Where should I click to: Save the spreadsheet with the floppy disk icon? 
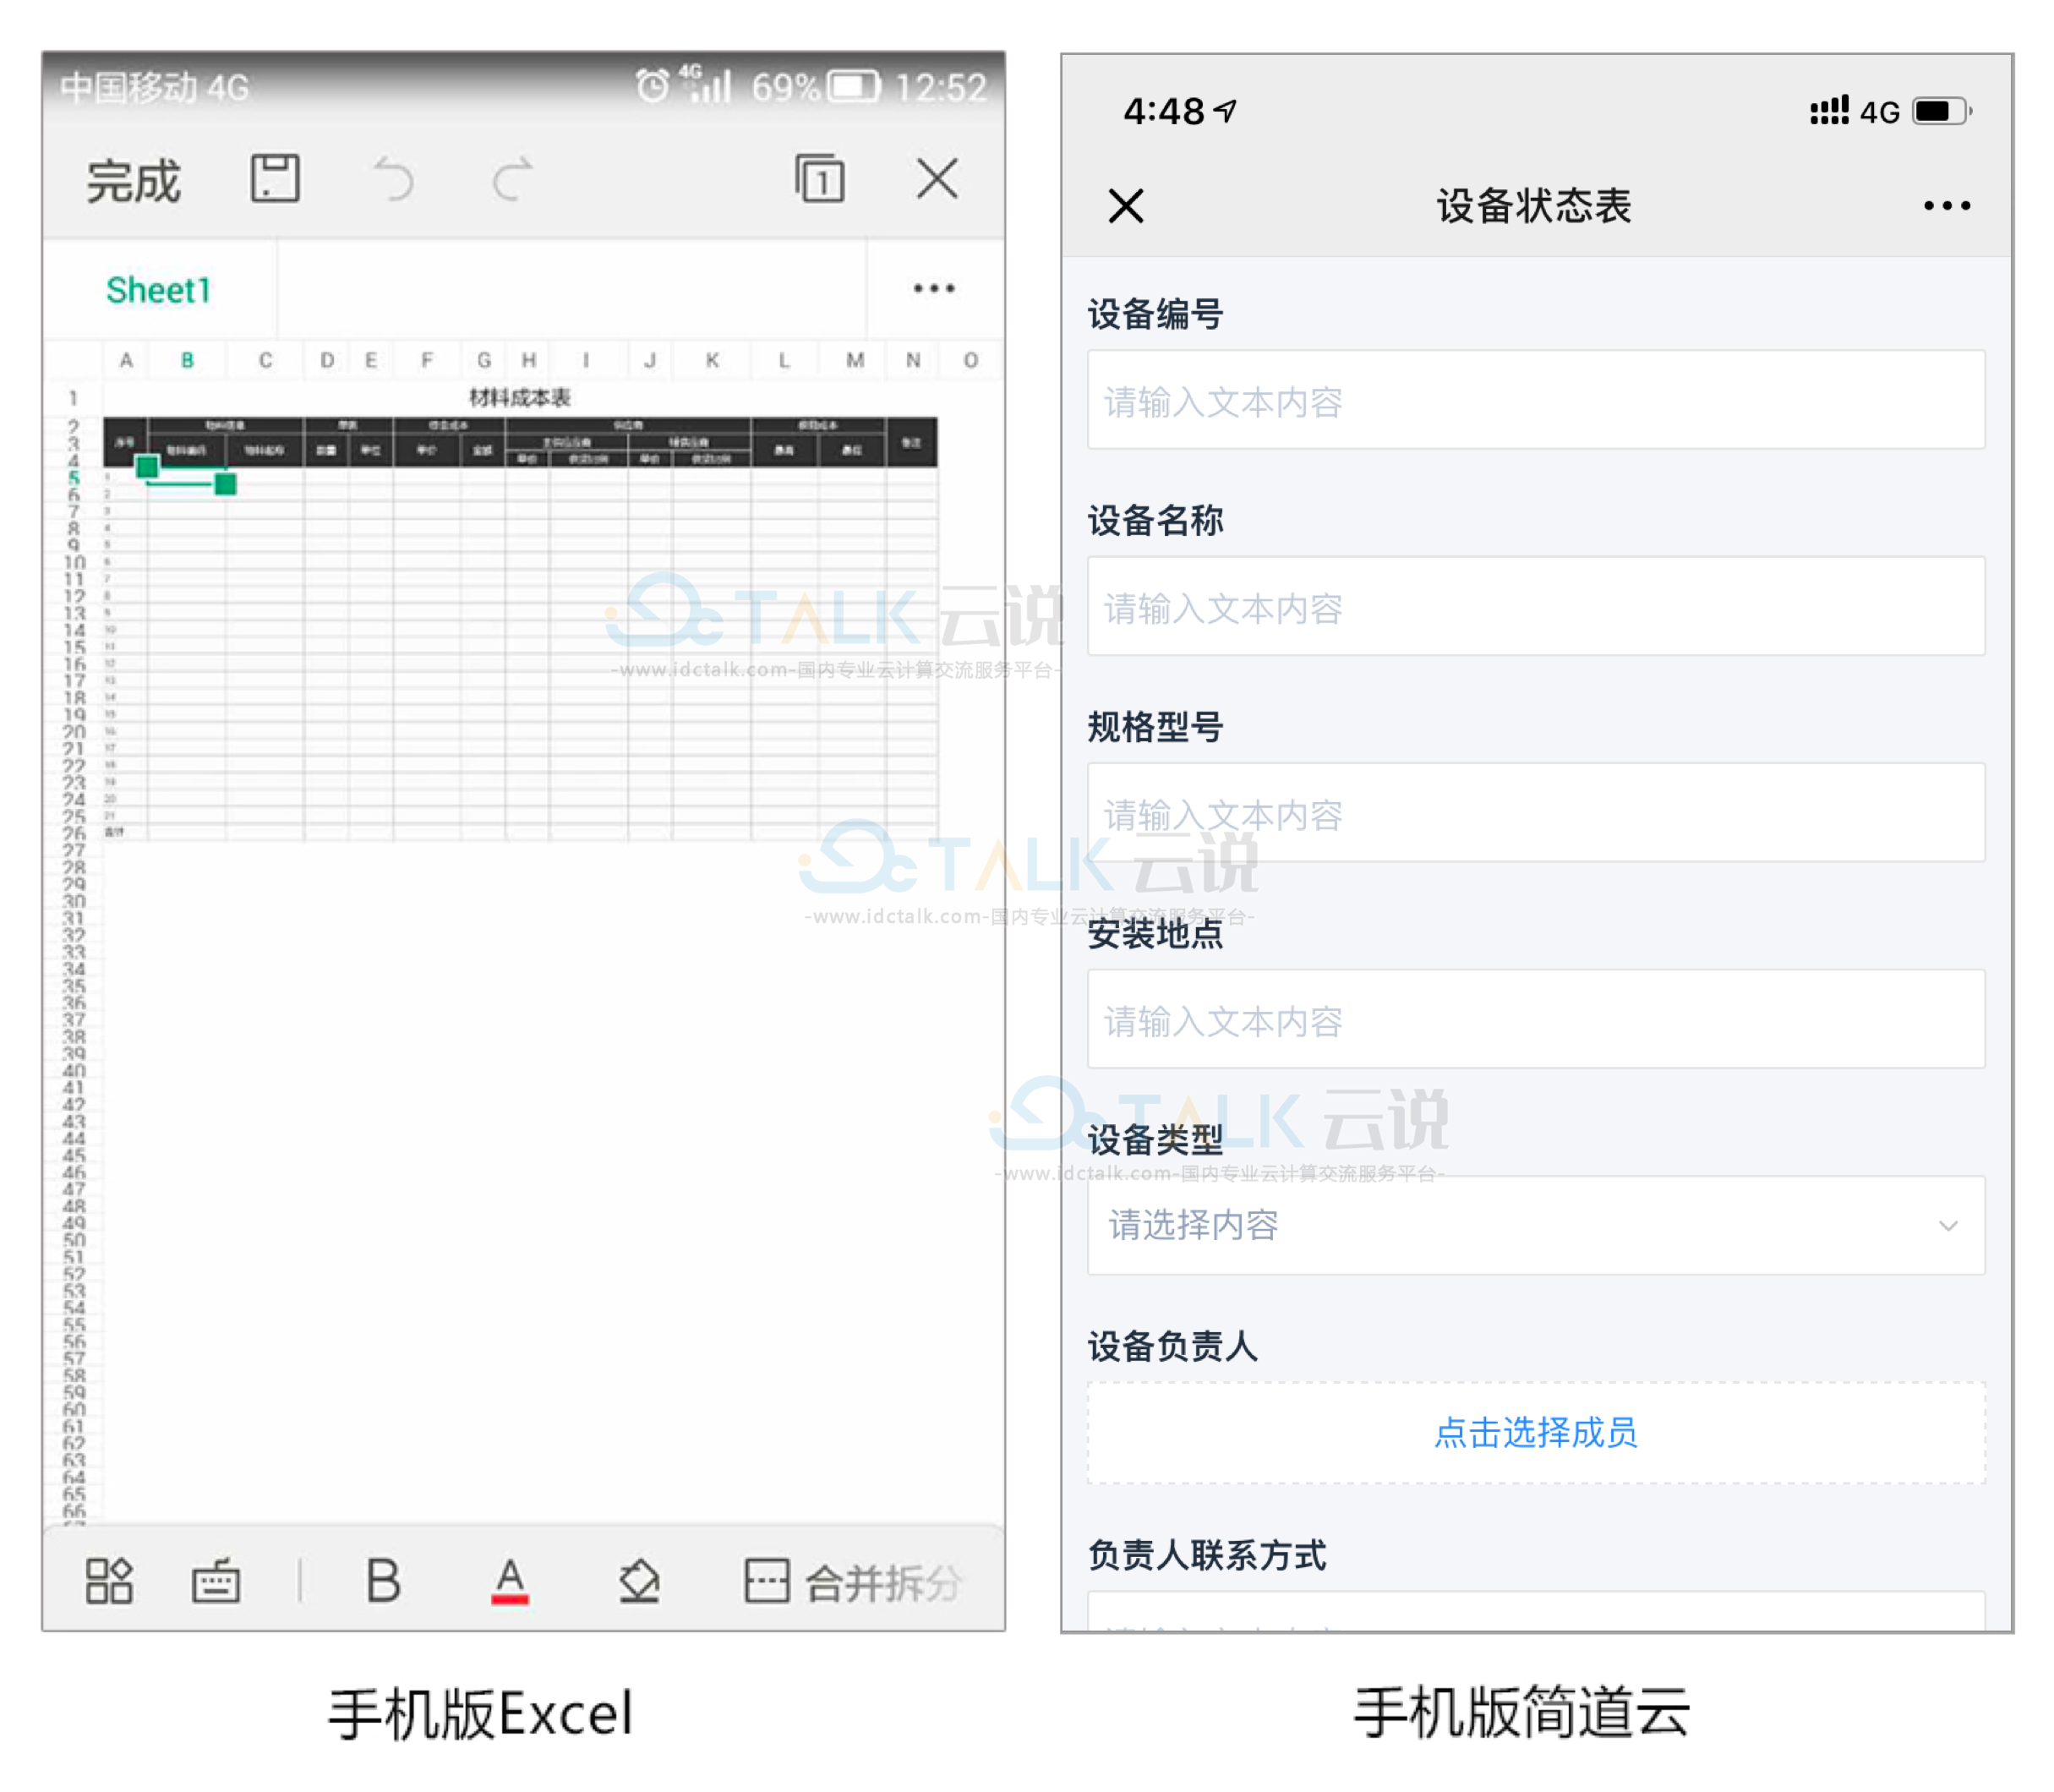(275, 179)
